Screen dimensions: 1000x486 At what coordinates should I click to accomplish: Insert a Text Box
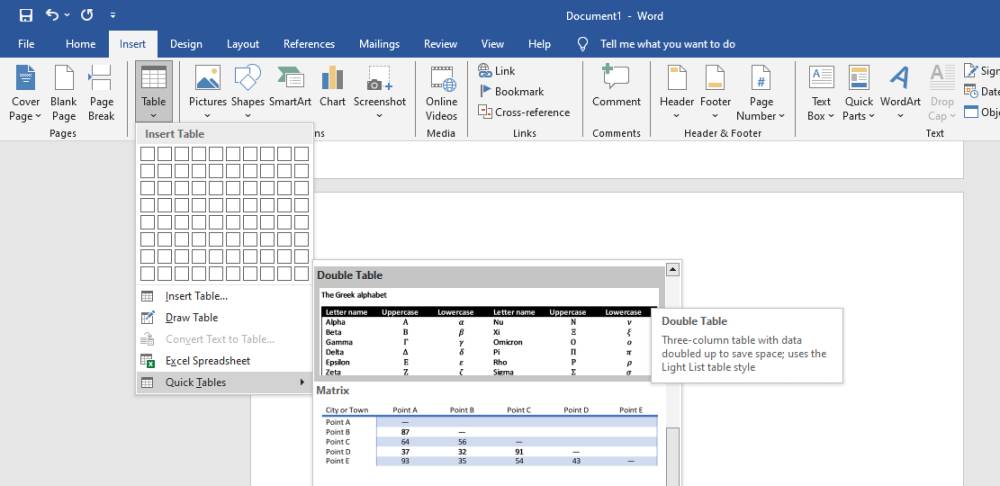(821, 92)
